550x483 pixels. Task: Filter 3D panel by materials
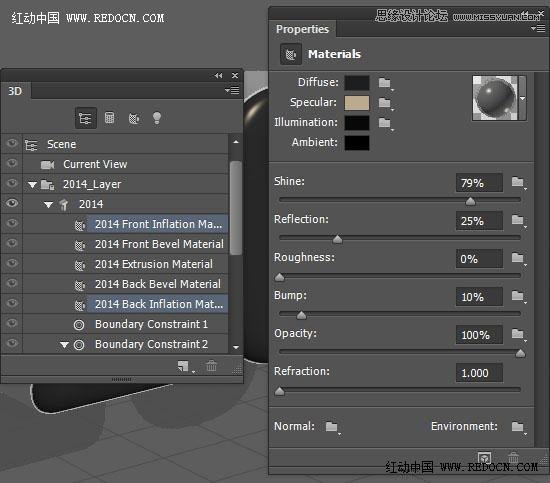134,119
